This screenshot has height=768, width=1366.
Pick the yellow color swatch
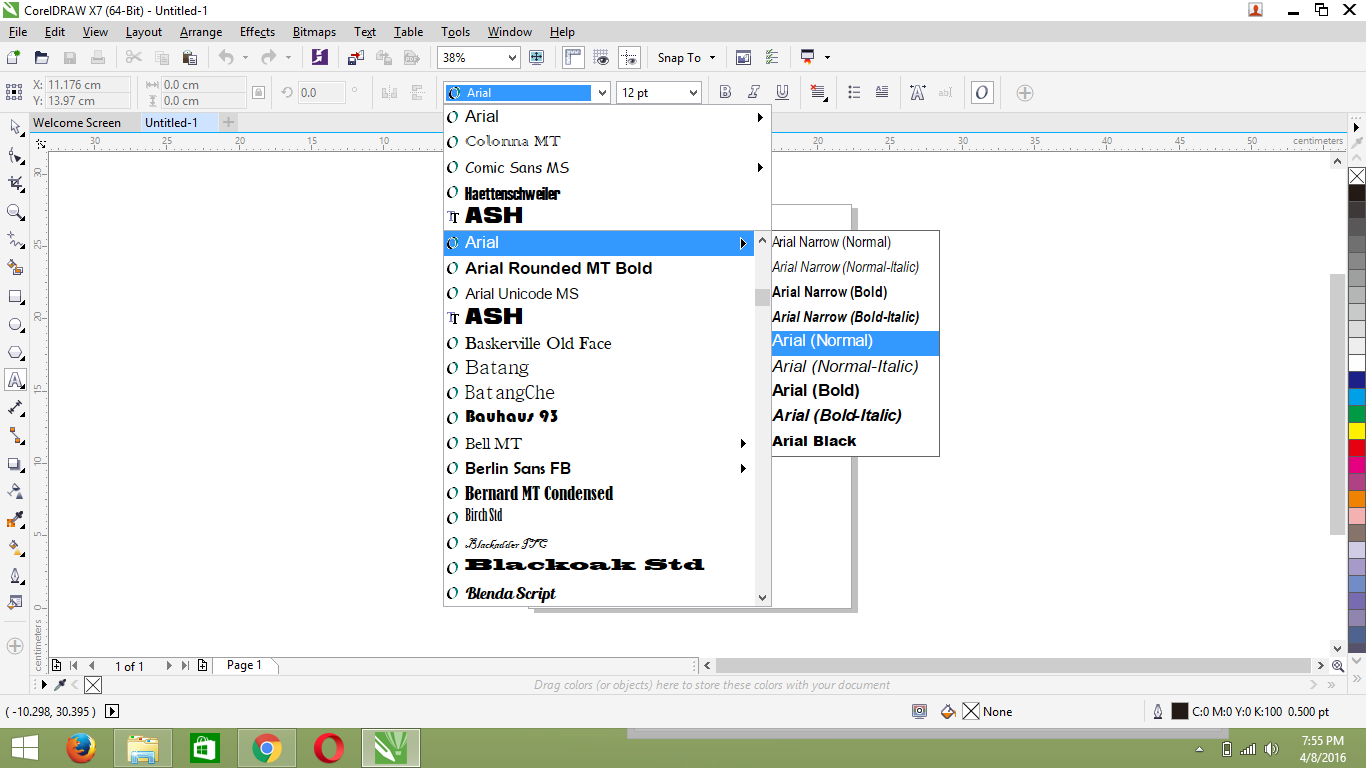(x=1357, y=430)
